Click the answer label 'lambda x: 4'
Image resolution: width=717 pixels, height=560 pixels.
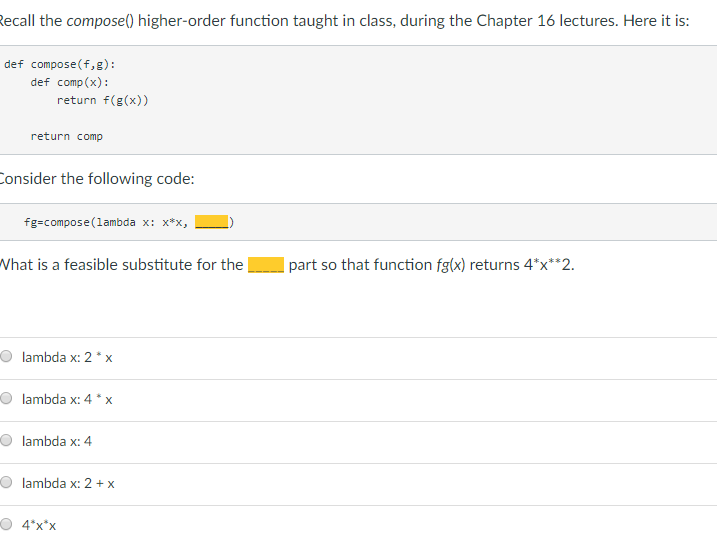(x=57, y=441)
